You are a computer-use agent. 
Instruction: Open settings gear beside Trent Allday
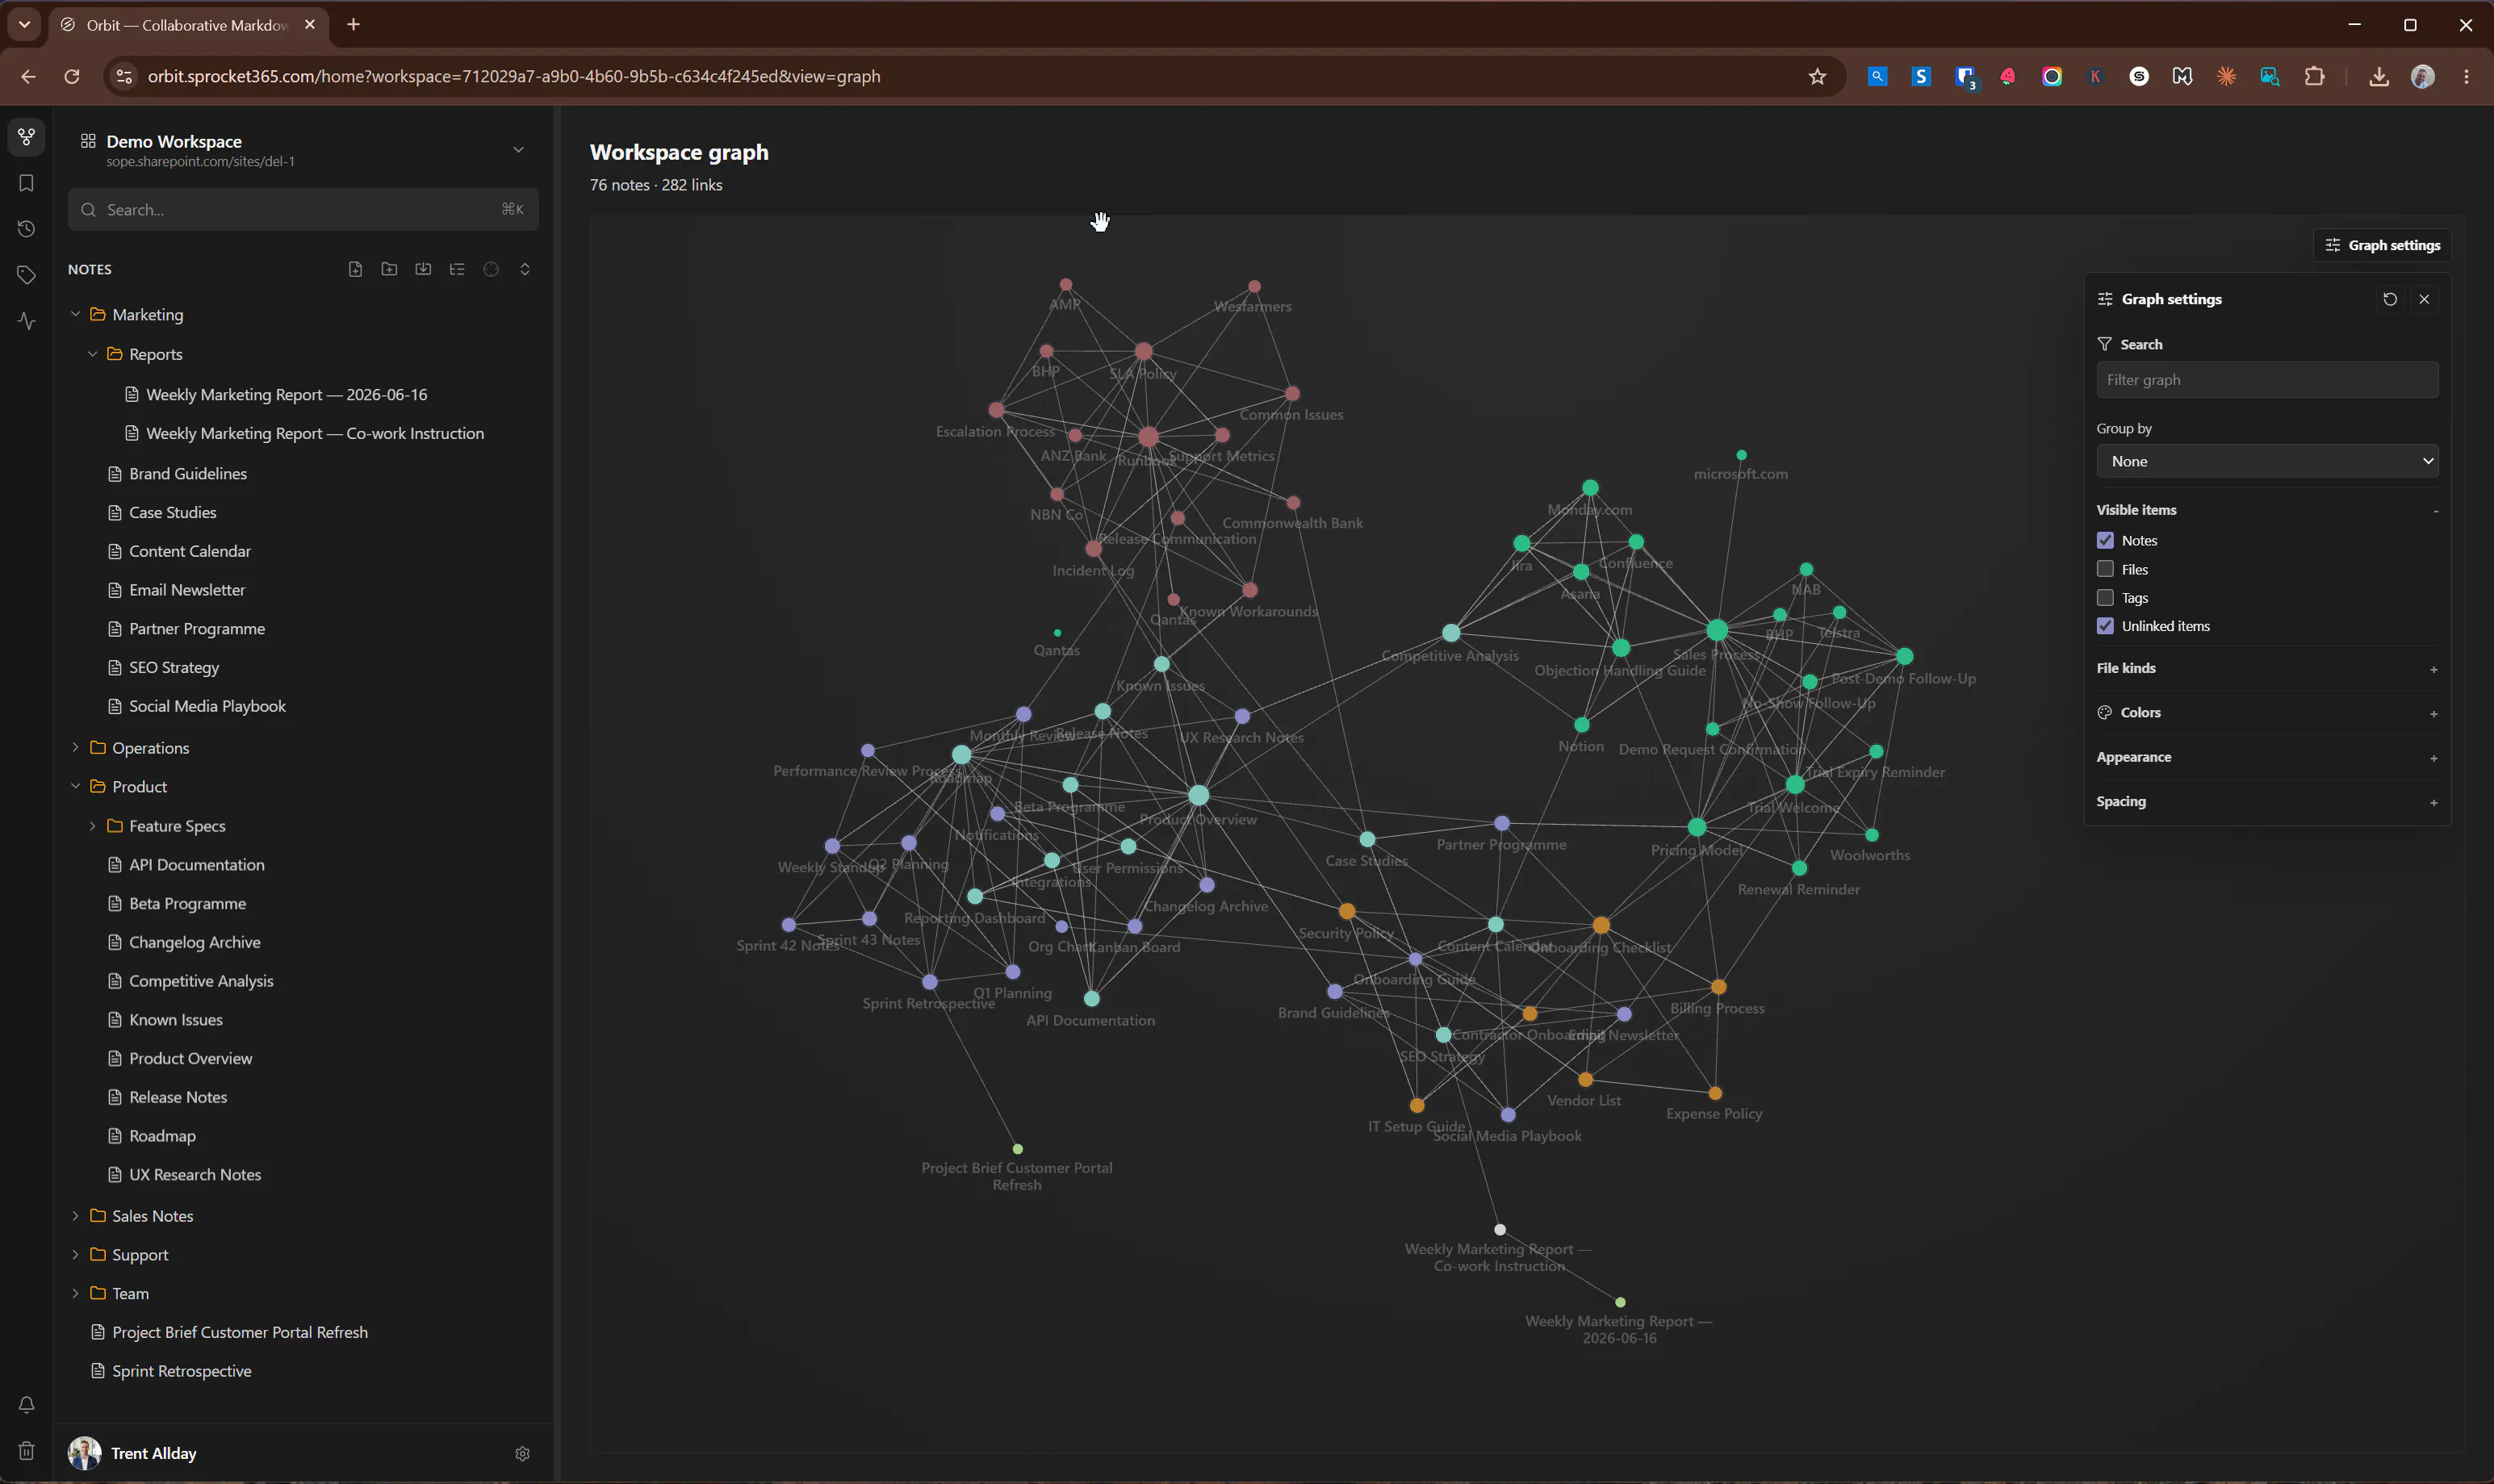pyautogui.click(x=522, y=1453)
